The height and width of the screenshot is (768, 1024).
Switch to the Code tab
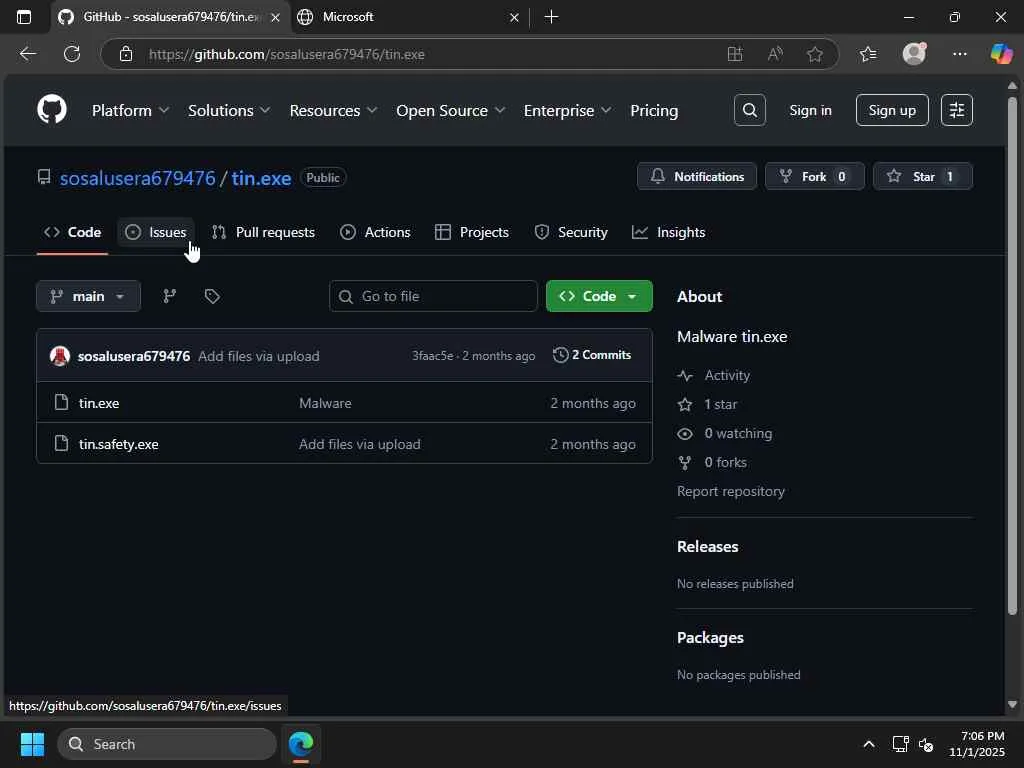[72, 232]
